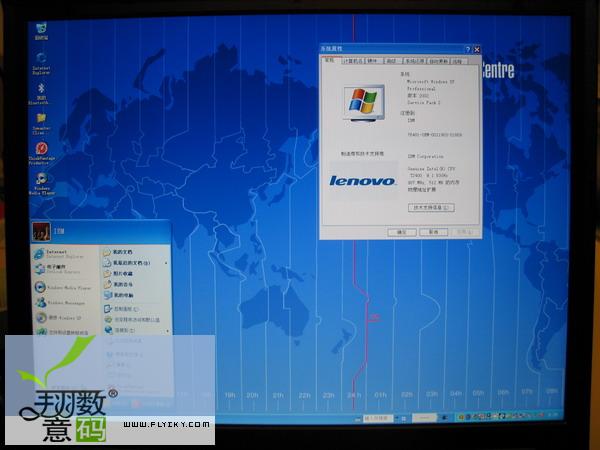The height and width of the screenshot is (450, 600).
Task: Open the Bluetooth desktop icon
Action: pyautogui.click(x=40, y=94)
